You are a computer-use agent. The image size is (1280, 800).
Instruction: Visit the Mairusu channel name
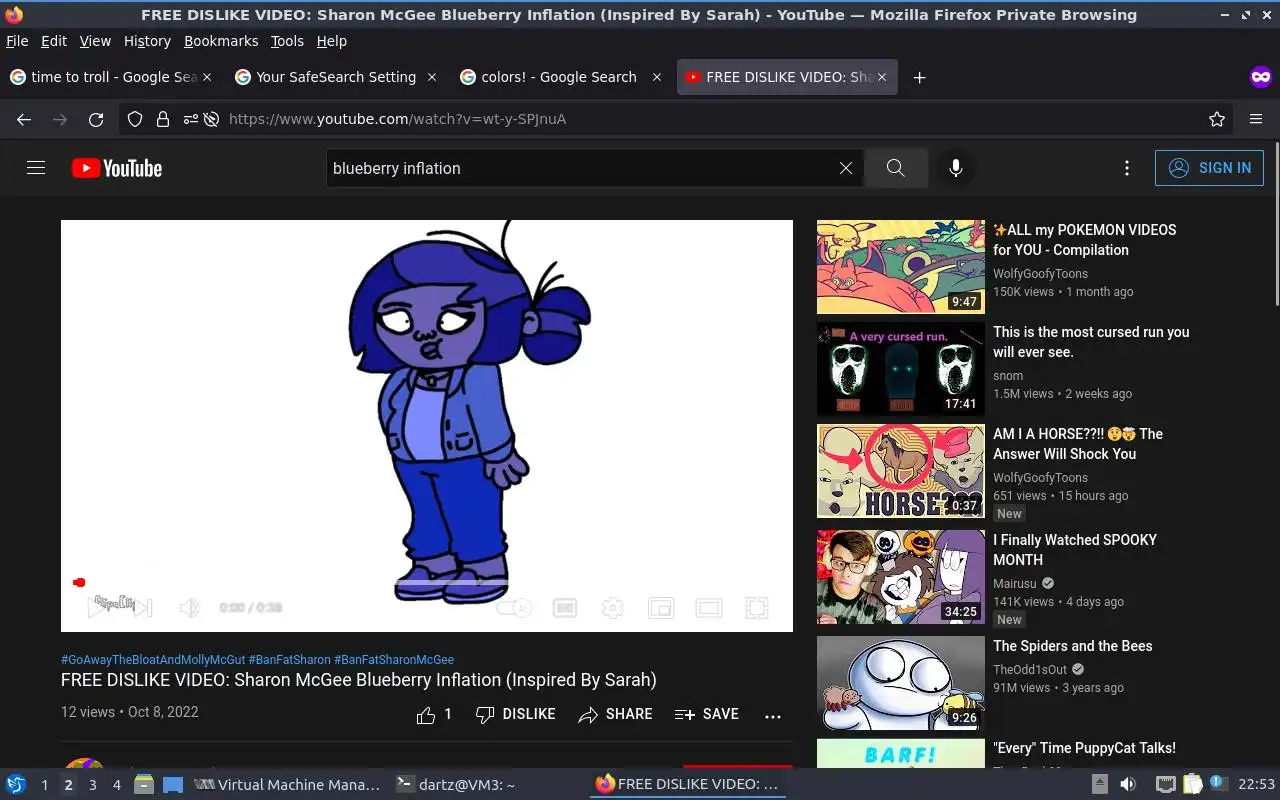1015,584
